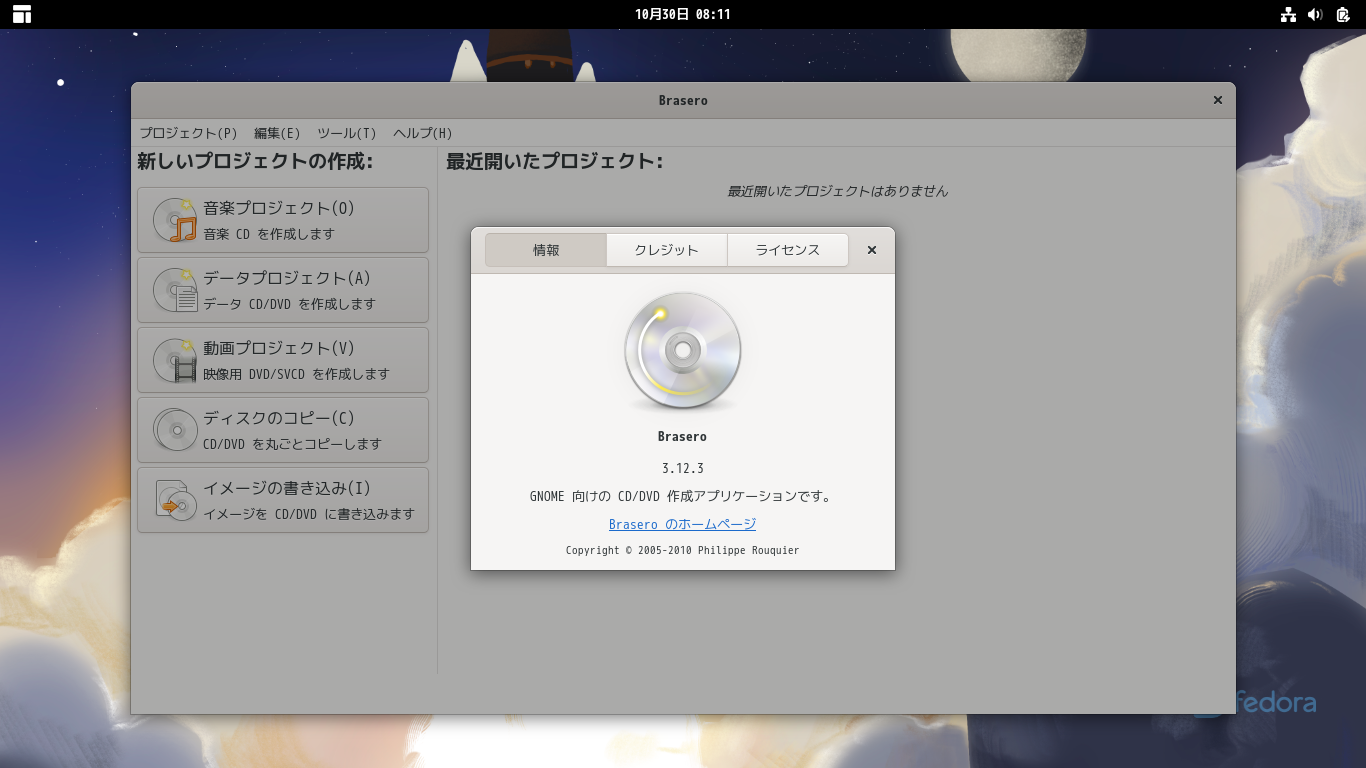1366x768 pixels.
Task: Click the Brasero name label below the disc logo
Action: click(x=683, y=437)
